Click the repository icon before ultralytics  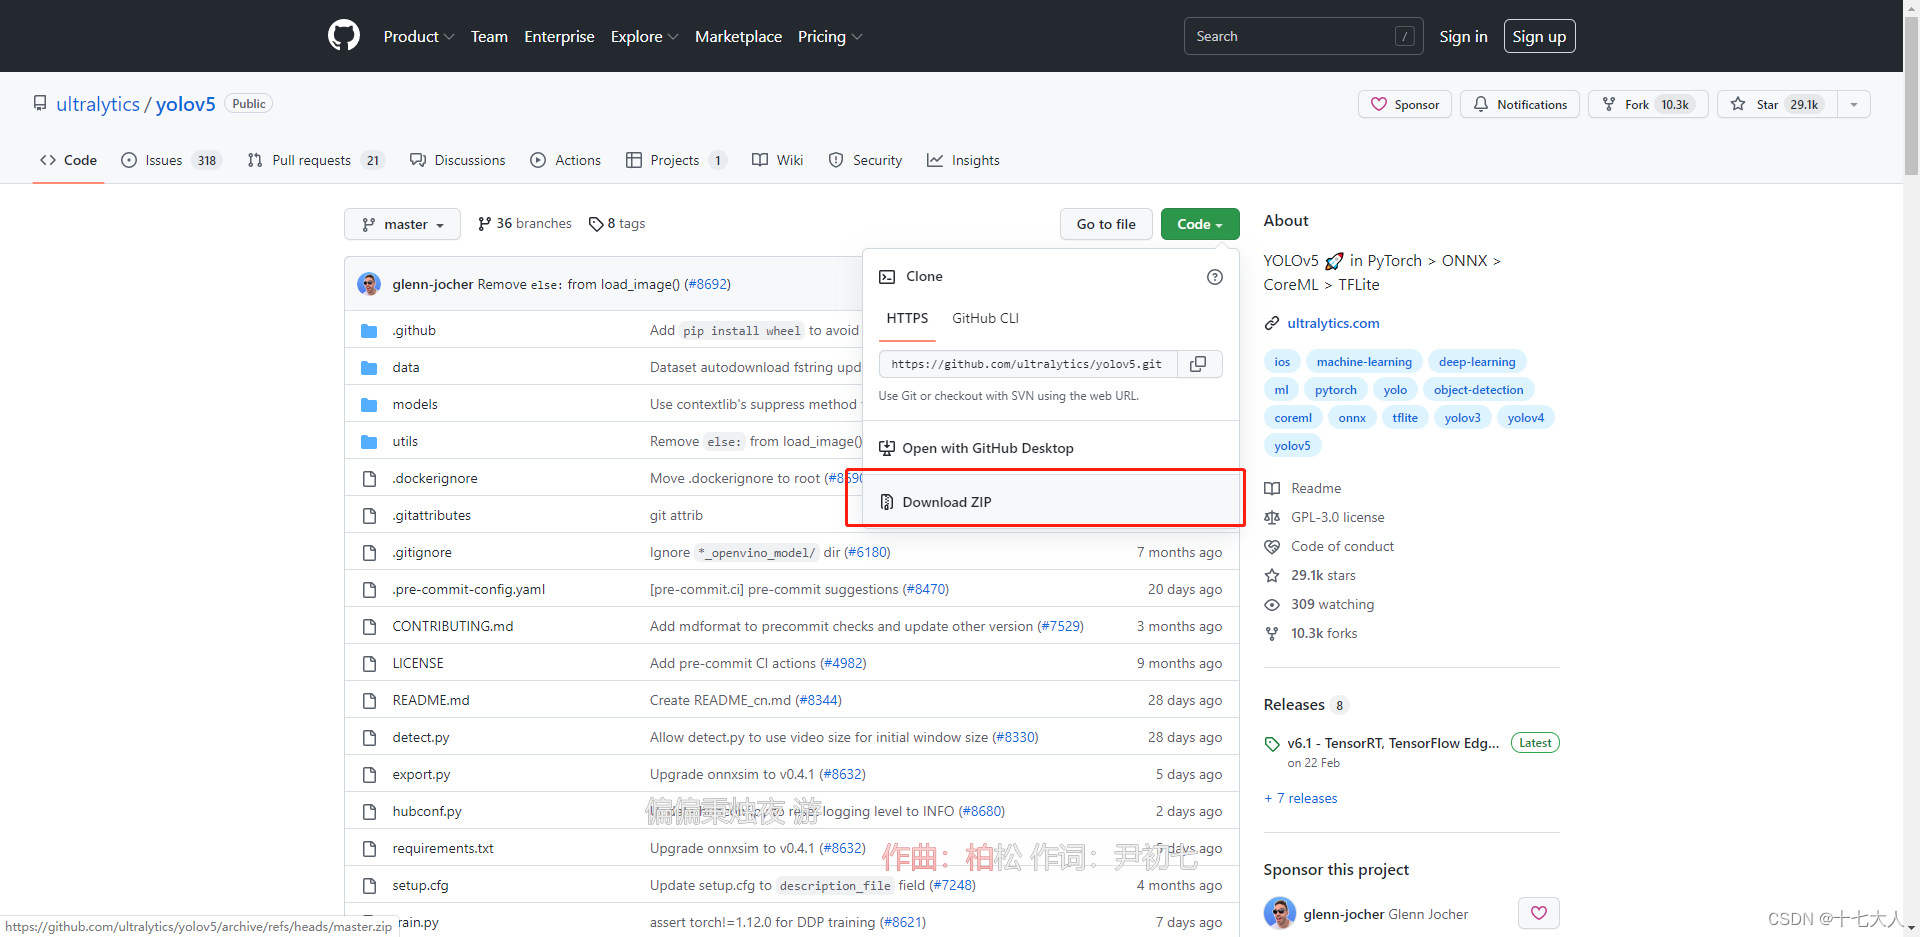coord(40,103)
